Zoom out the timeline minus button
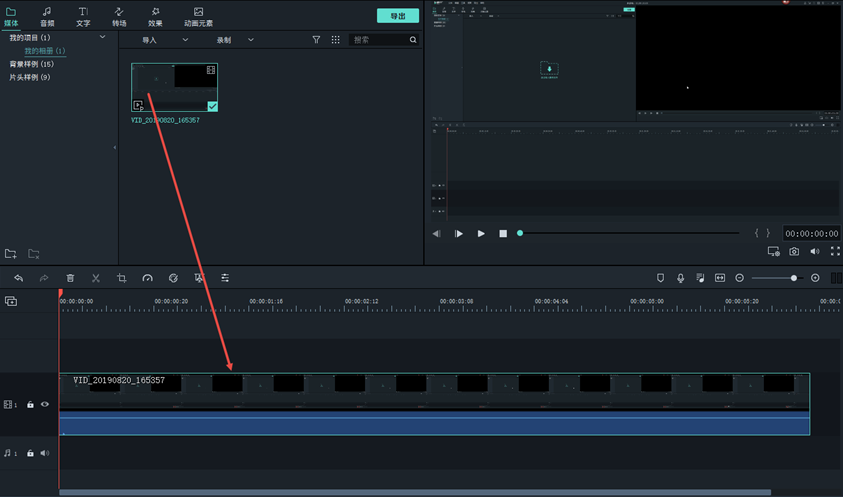The height and width of the screenshot is (497, 843). 740,278
